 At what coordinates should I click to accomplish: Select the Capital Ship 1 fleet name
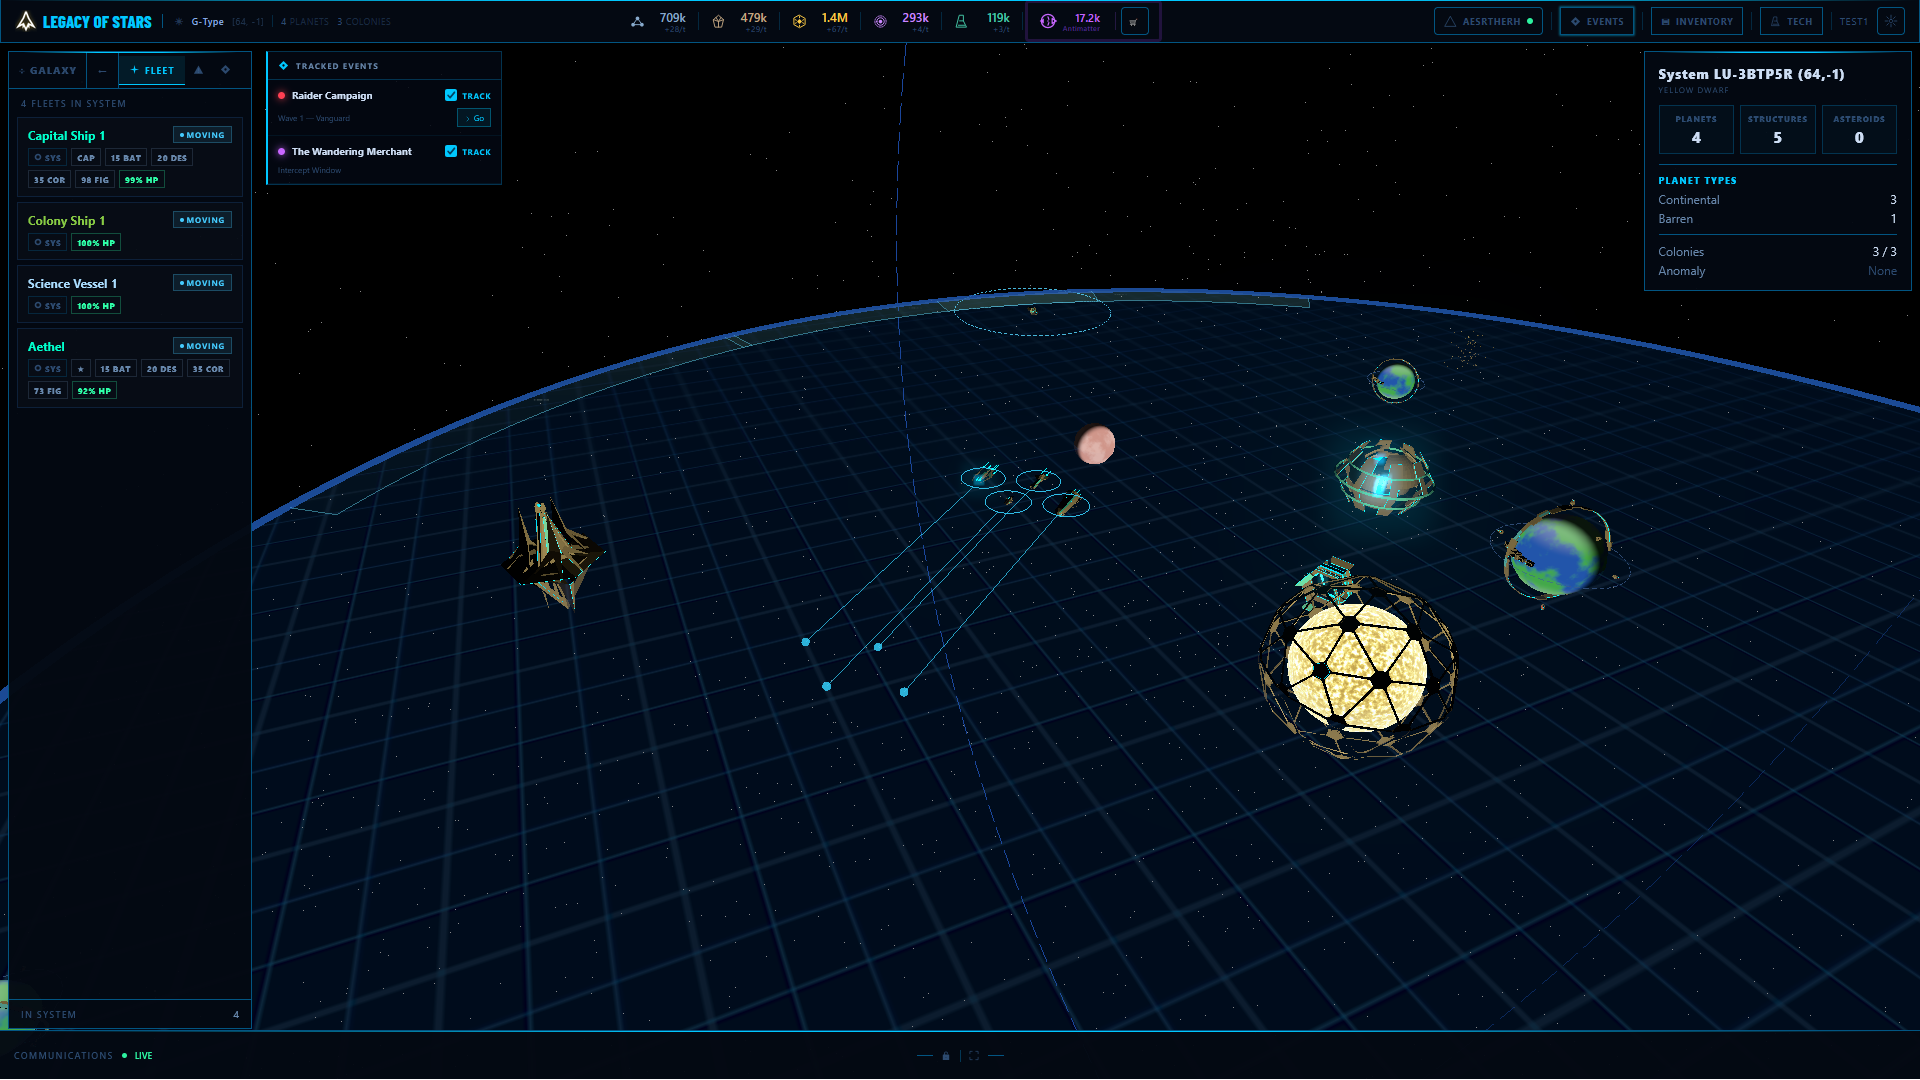click(66, 136)
